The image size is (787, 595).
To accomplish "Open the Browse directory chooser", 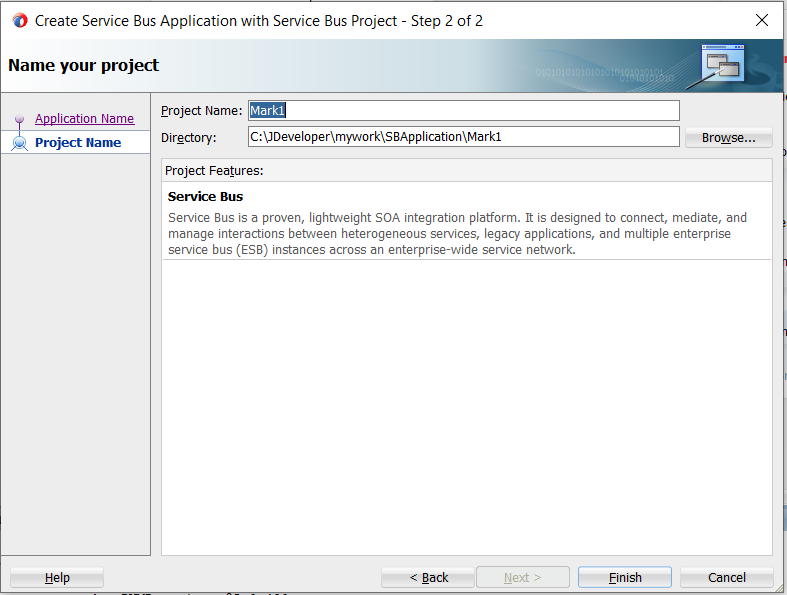I will pos(728,137).
